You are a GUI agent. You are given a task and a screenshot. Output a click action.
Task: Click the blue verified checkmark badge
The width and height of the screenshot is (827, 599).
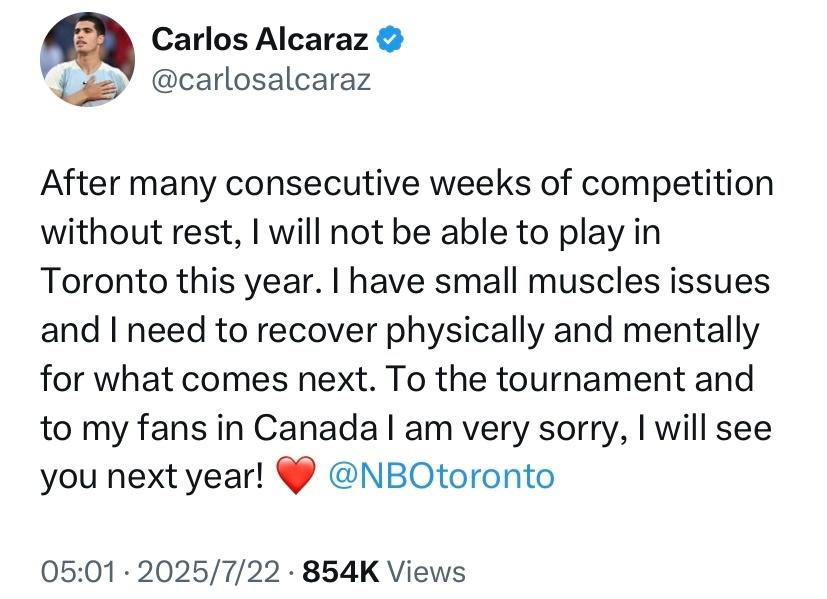coord(390,40)
